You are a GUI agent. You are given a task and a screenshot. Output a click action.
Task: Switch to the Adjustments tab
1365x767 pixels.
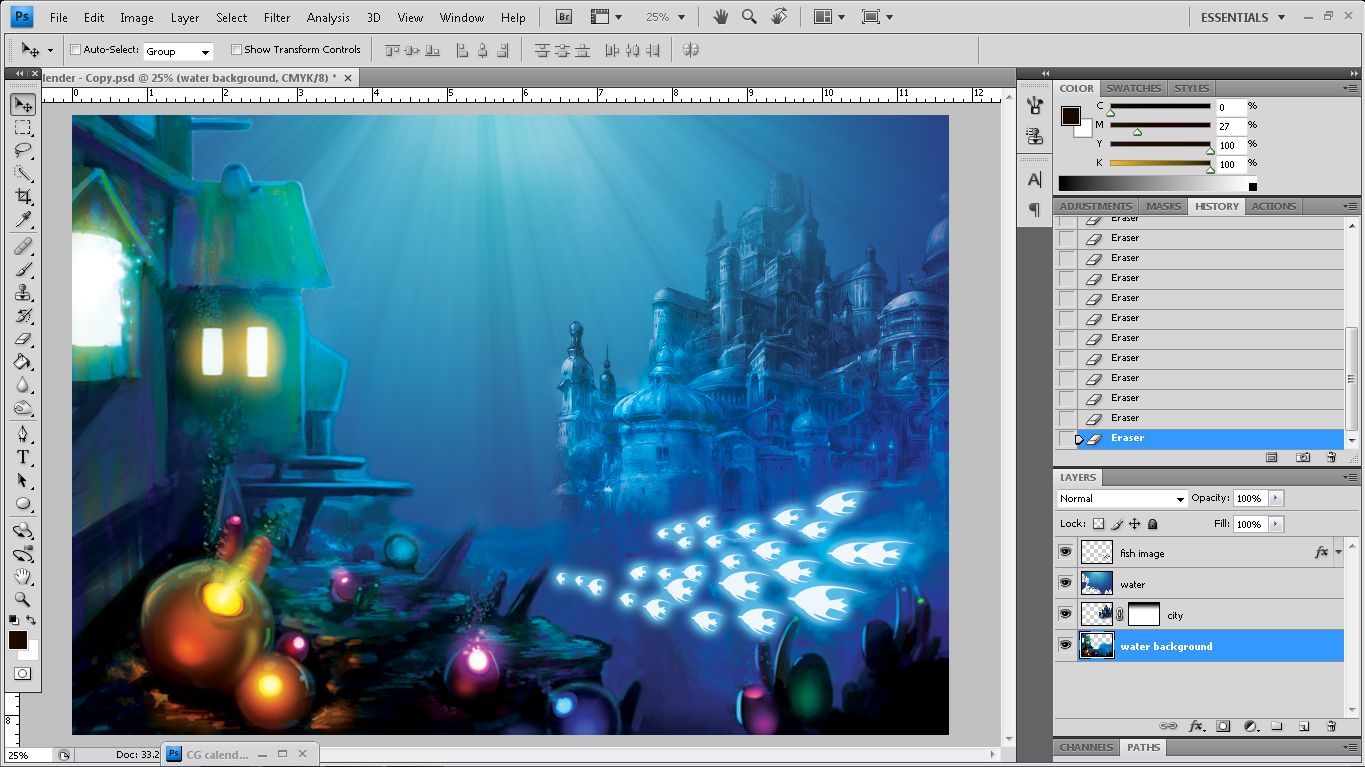pyautogui.click(x=1096, y=206)
